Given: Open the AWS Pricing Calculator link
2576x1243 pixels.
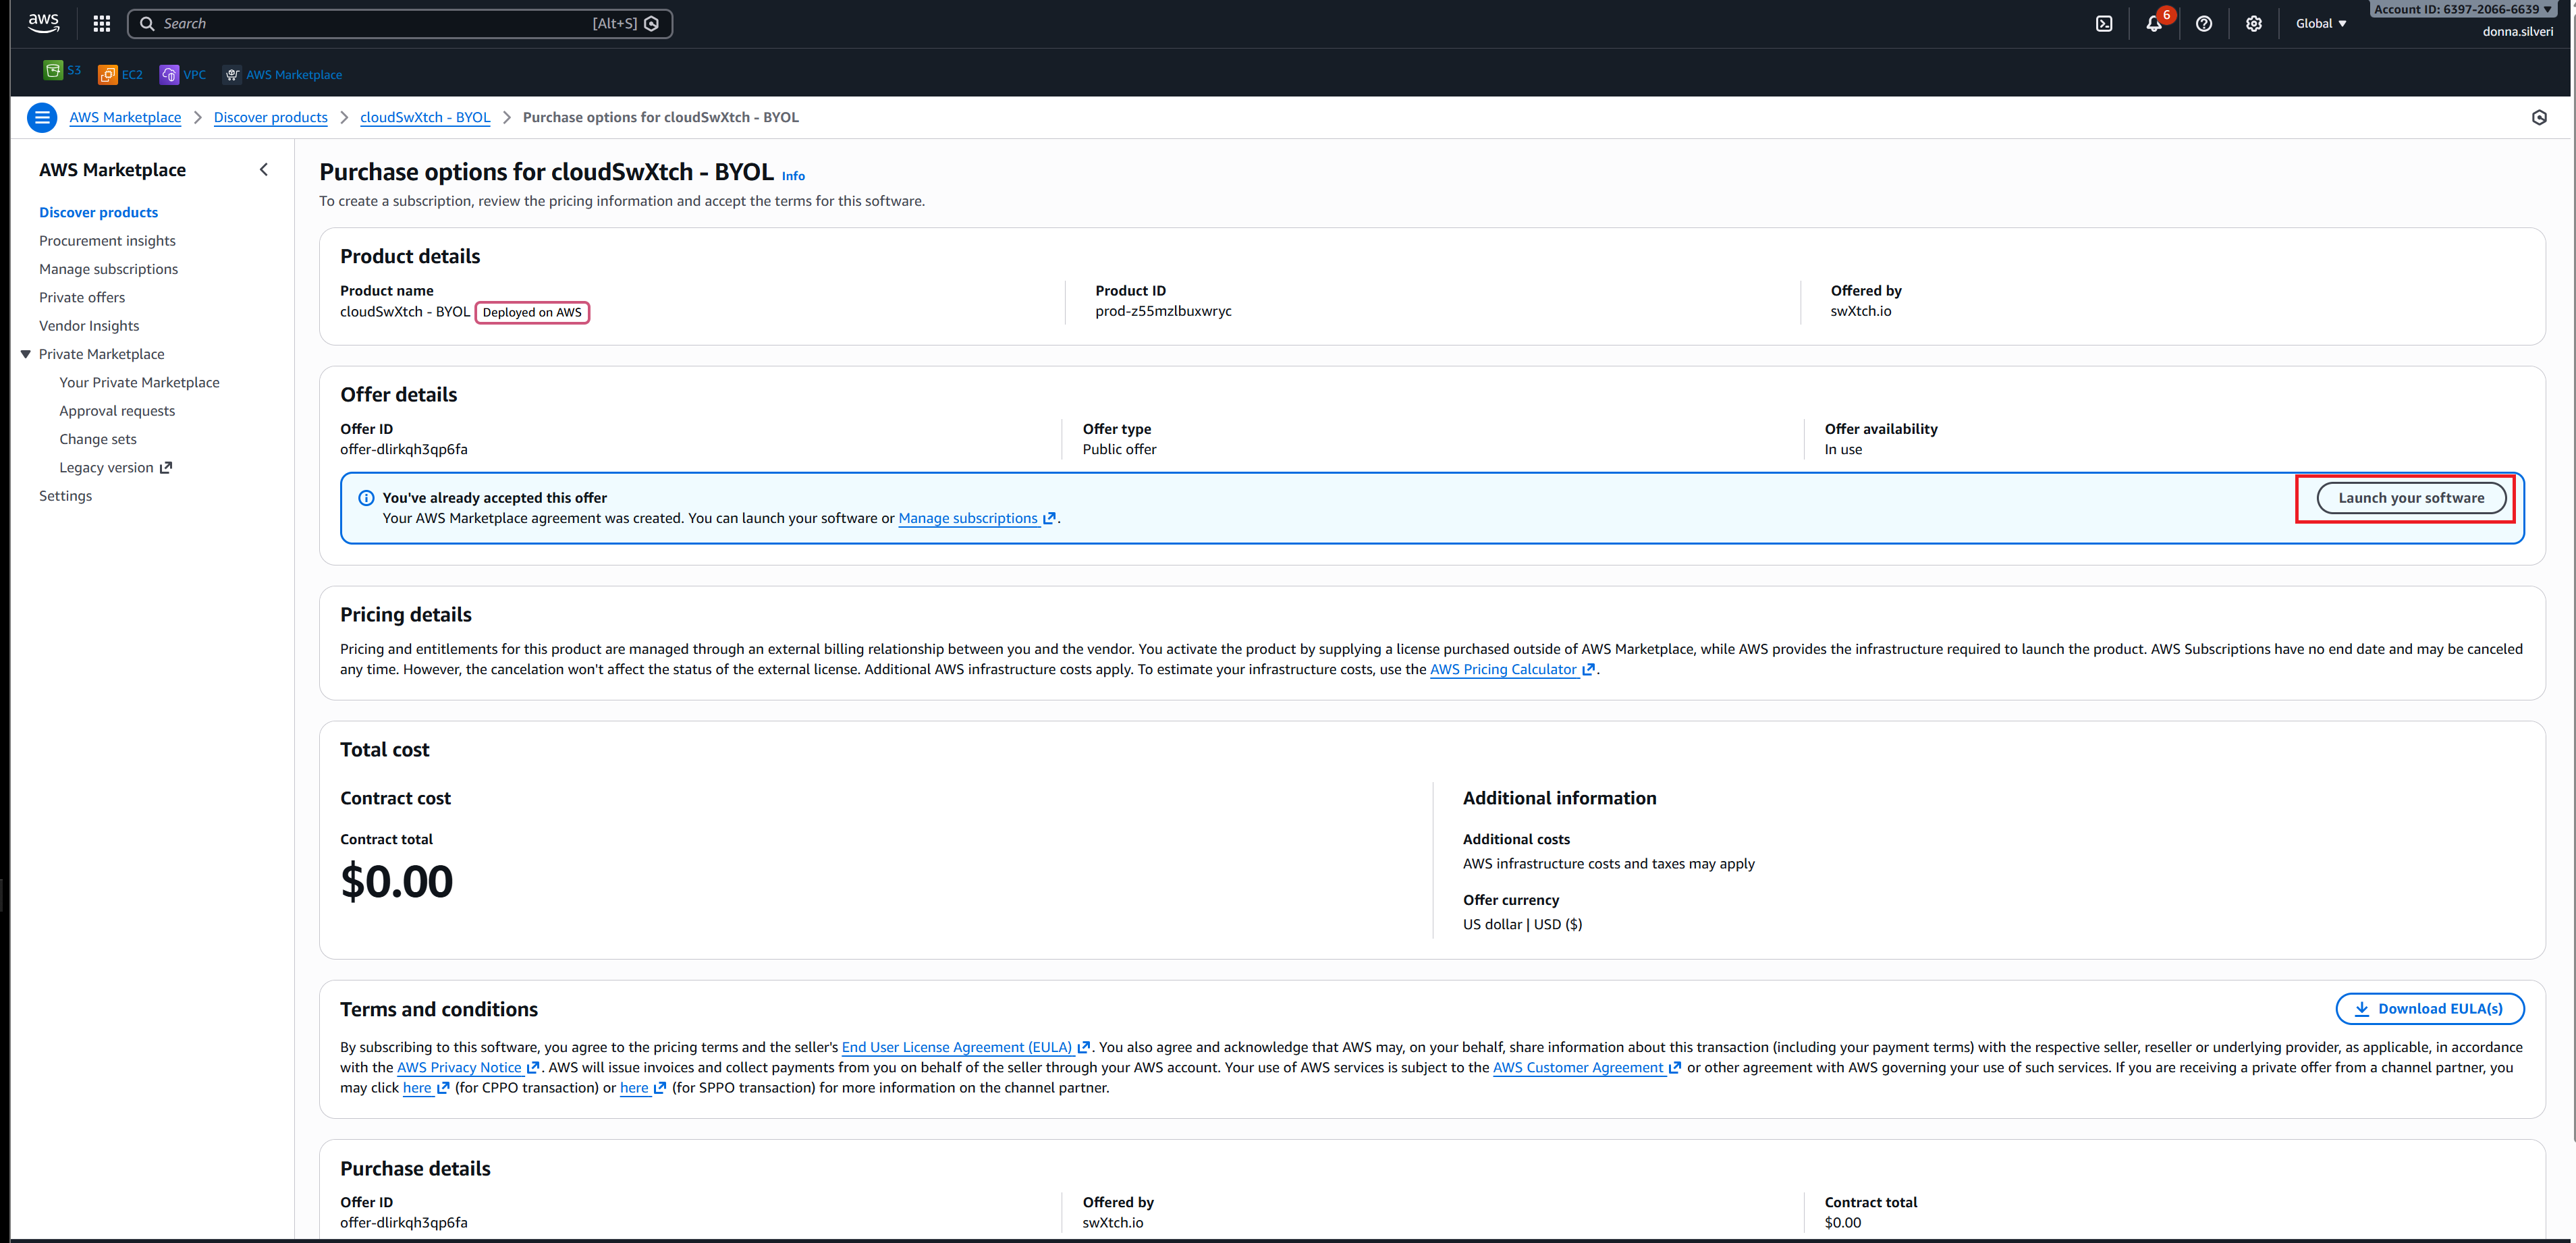Looking at the screenshot, I should point(1503,670).
